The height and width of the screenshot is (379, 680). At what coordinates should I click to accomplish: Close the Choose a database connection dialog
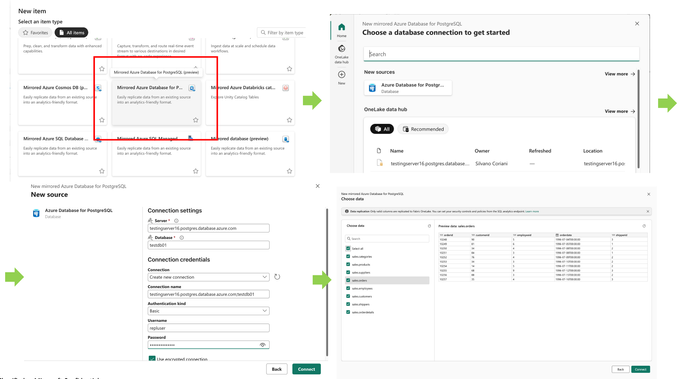pos(637,24)
